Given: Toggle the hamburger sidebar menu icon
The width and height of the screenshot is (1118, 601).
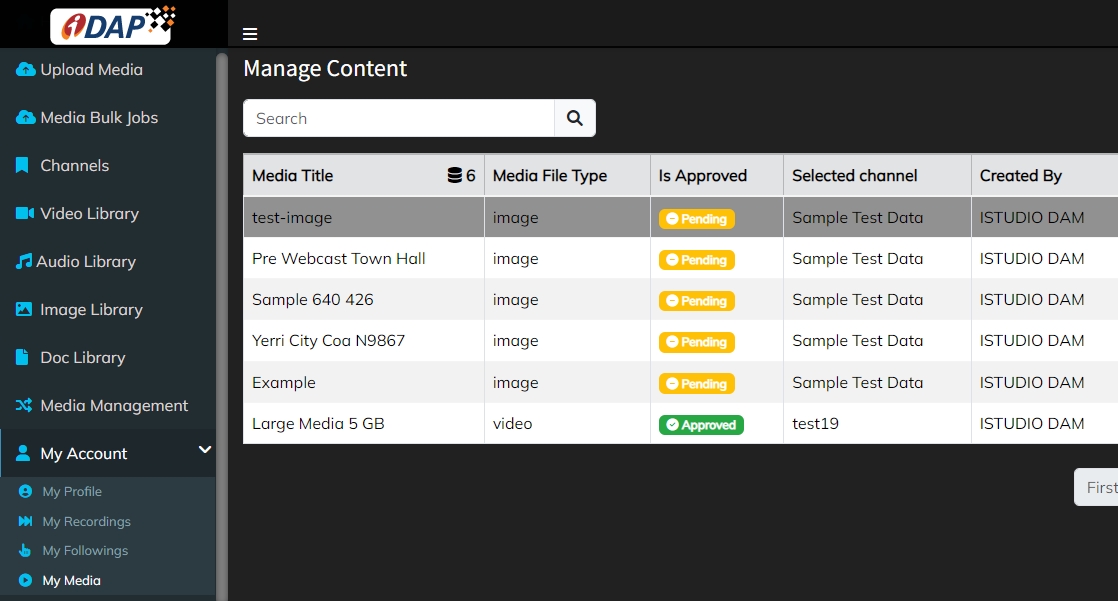Looking at the screenshot, I should [250, 34].
